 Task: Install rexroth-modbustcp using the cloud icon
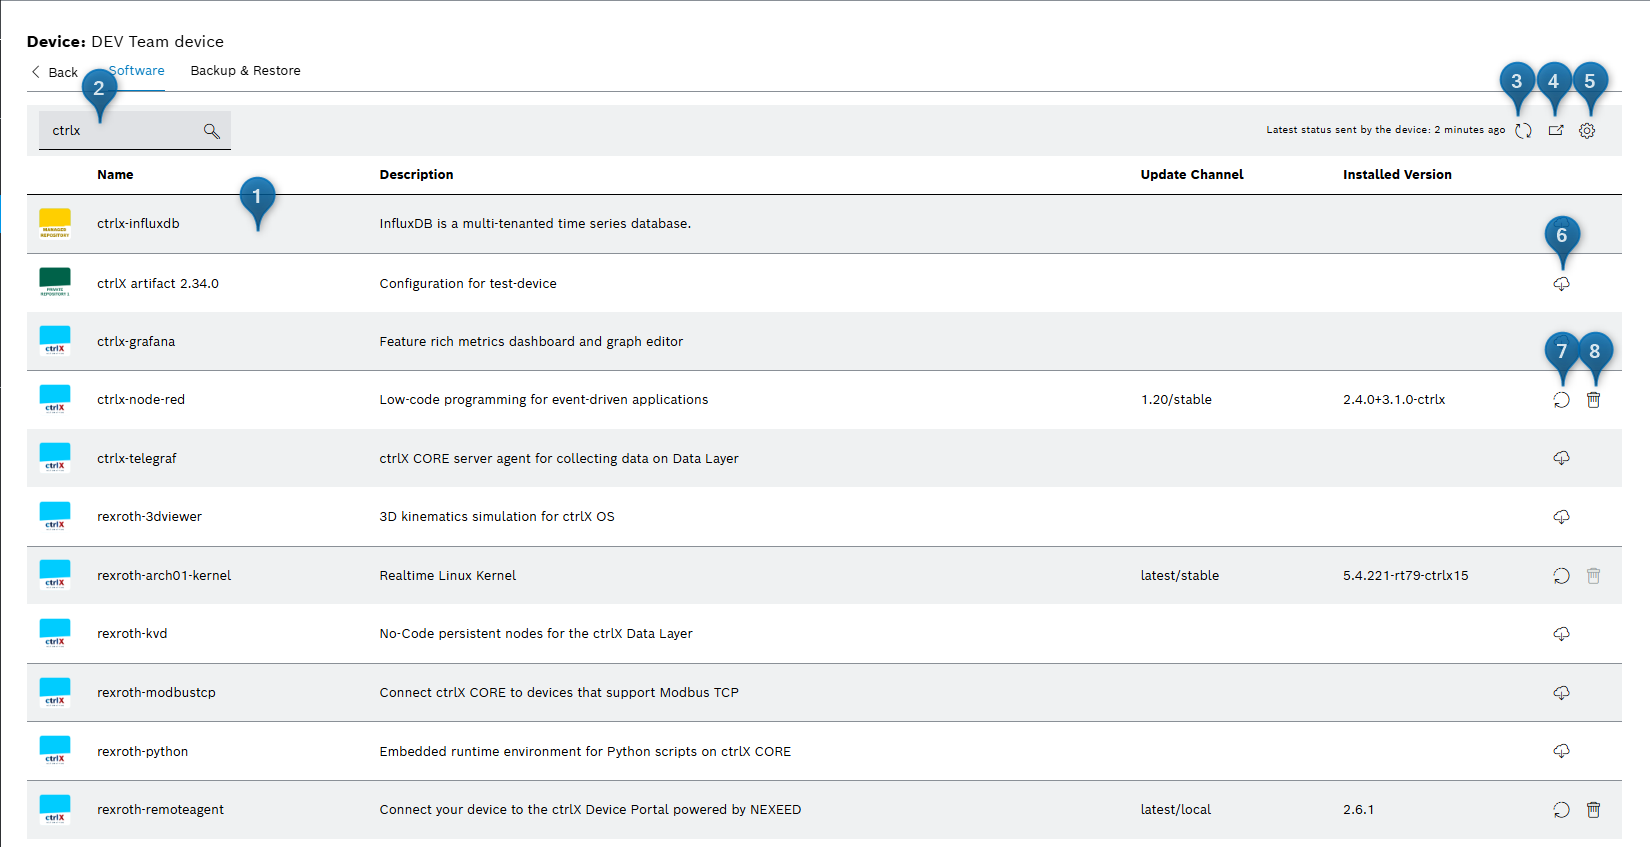click(1561, 693)
